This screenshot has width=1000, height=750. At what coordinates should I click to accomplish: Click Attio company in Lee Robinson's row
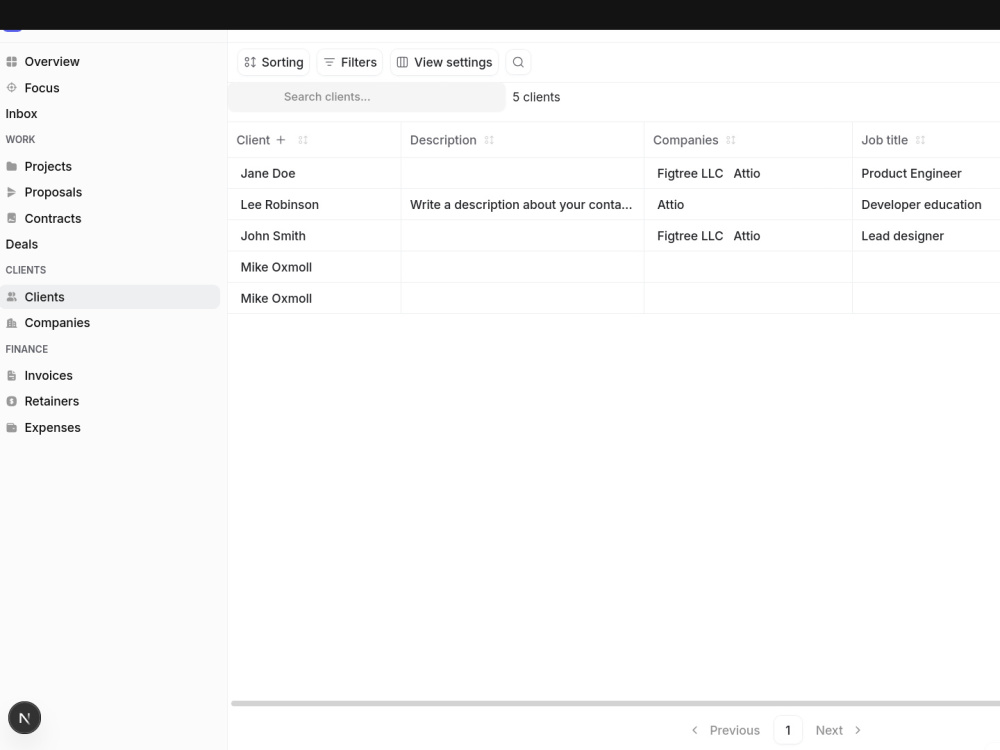(x=670, y=205)
